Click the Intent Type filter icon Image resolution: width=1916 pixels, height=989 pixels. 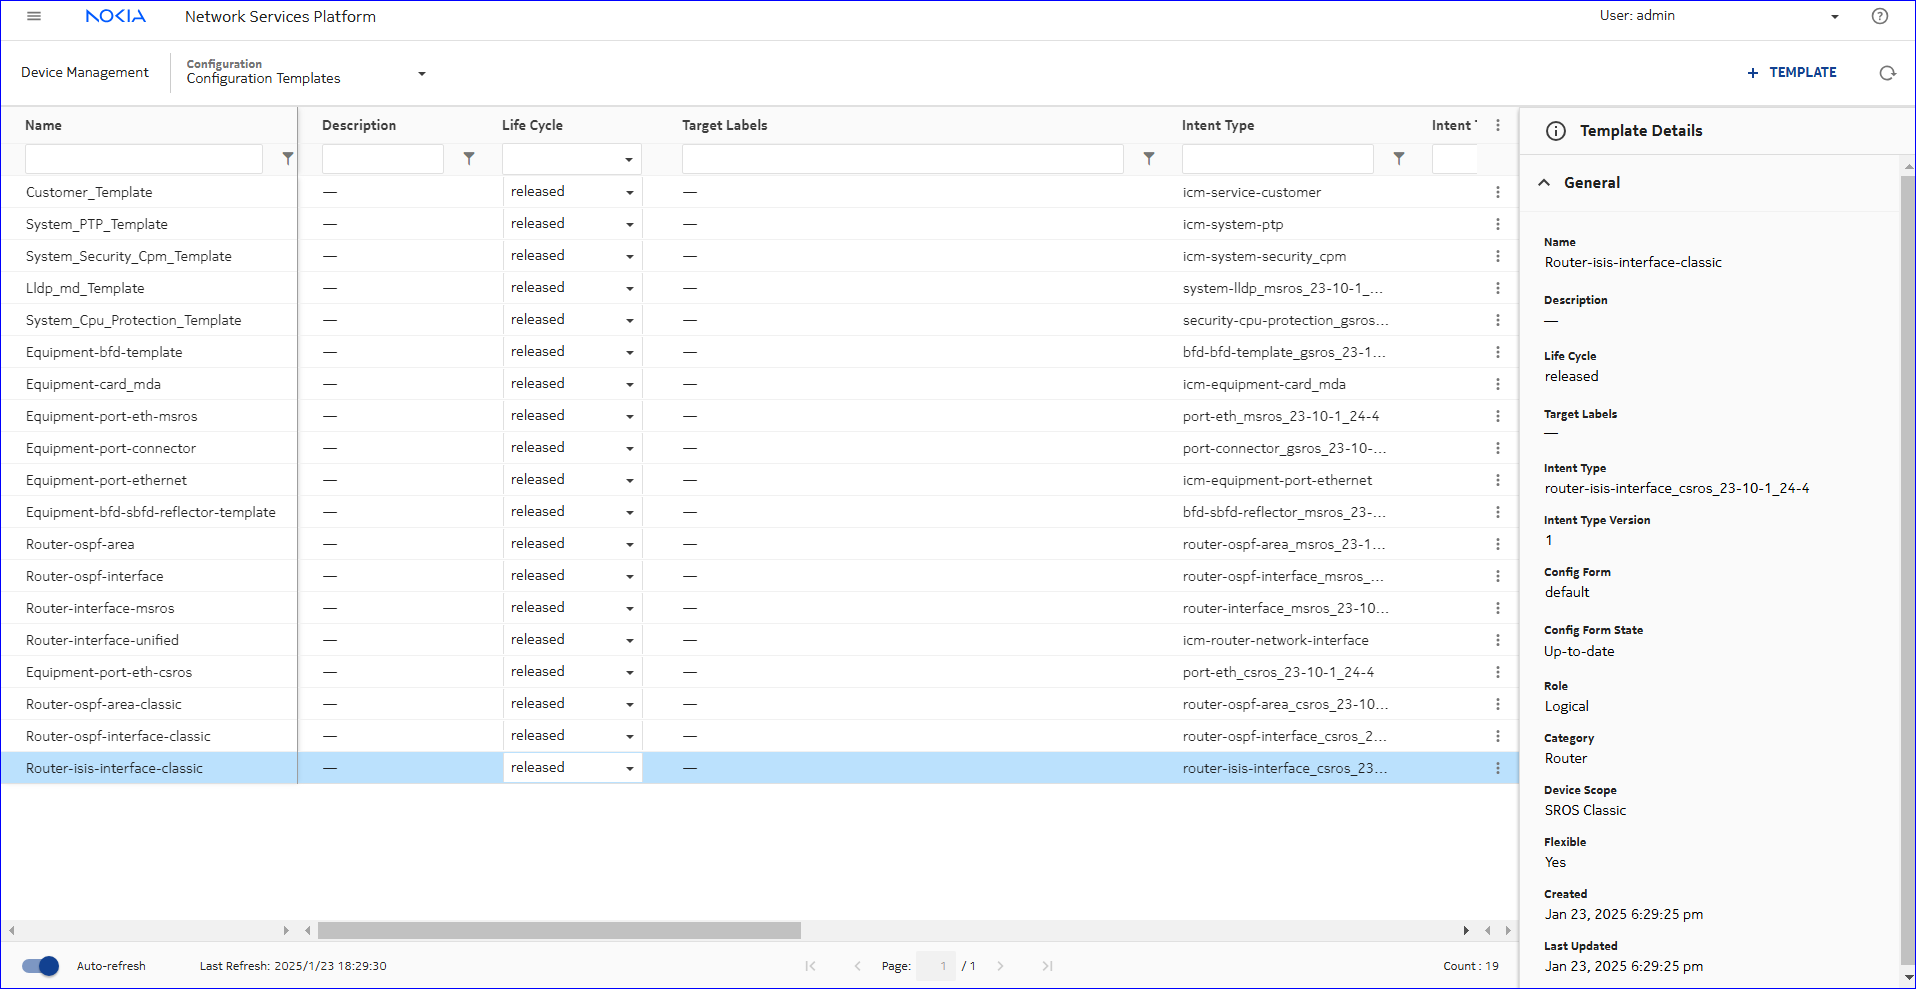pos(1399,159)
